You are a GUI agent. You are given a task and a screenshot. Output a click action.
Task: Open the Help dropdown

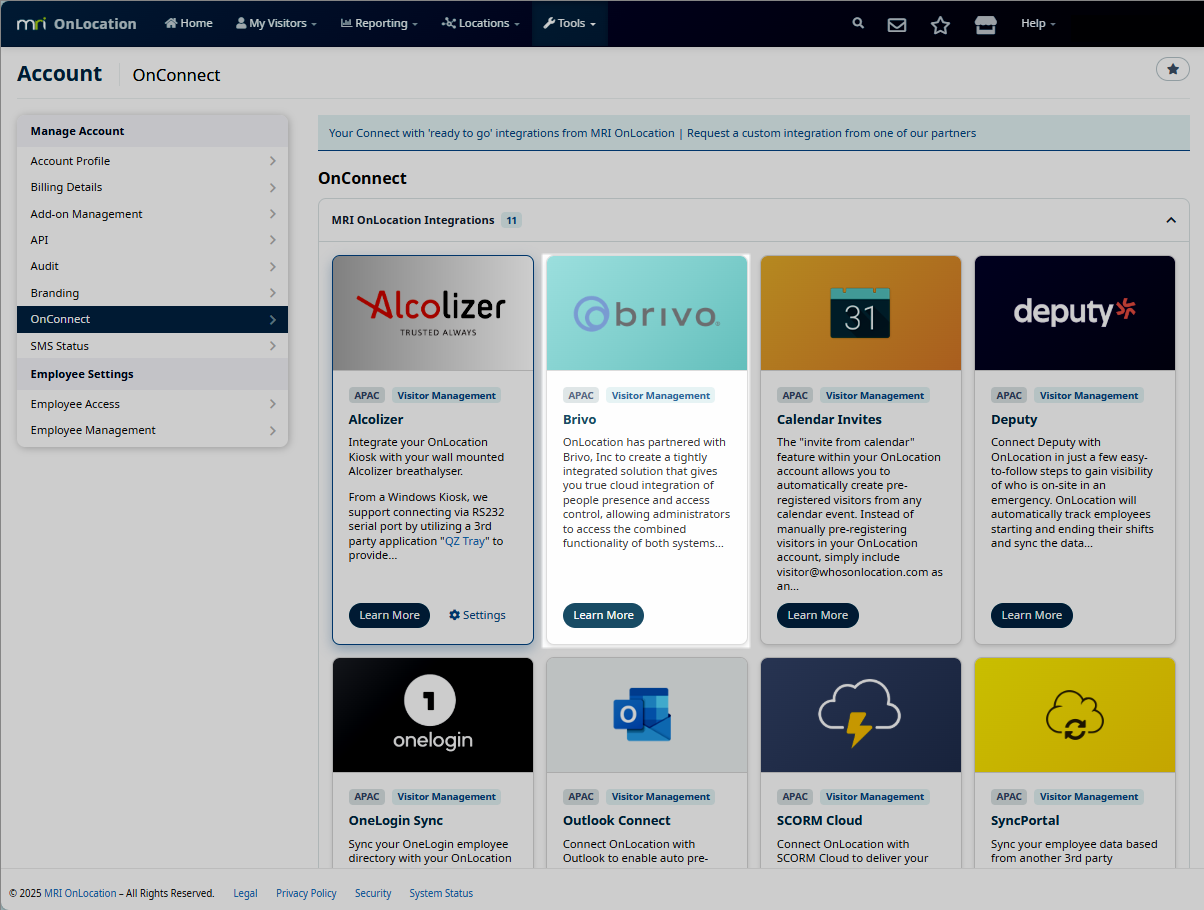(x=1037, y=23)
